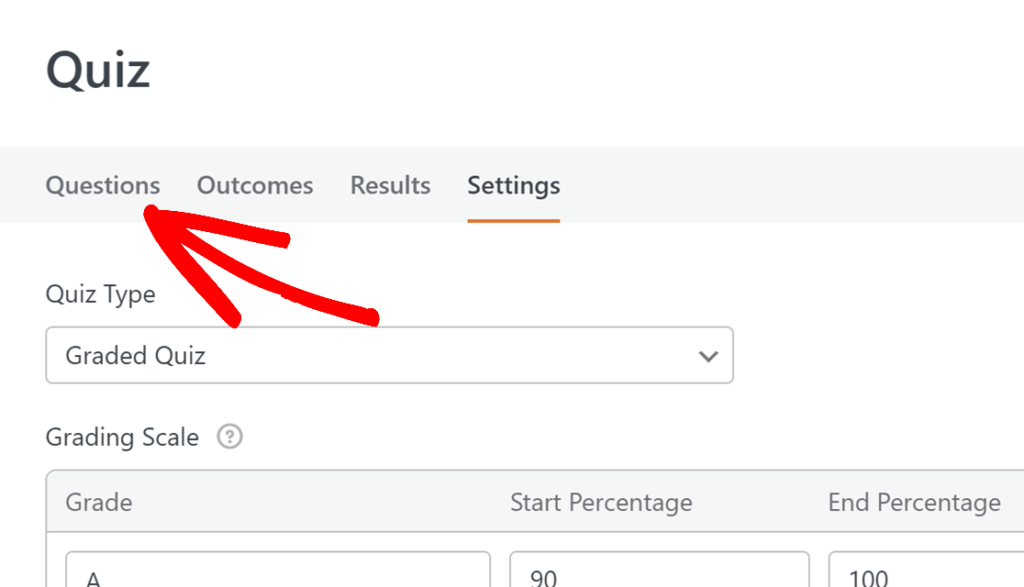Click the Quiz page heading
This screenshot has width=1024, height=587.
coord(98,72)
